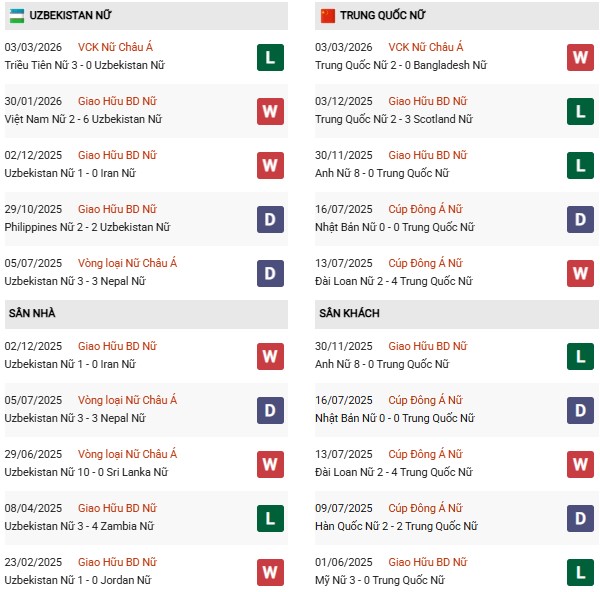Click the D badge for Nhật Bản 16/07 top match
This screenshot has height=592, width=600.
point(580,218)
